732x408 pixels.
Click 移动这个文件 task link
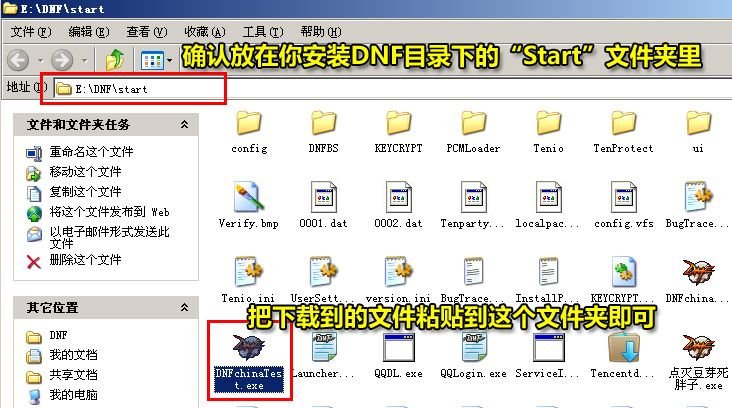[85, 172]
